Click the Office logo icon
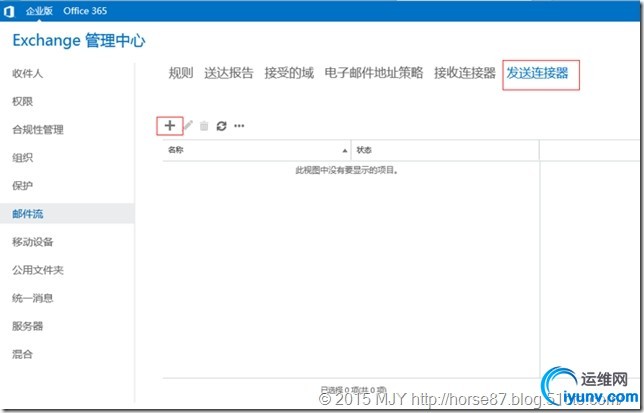 tap(9, 11)
